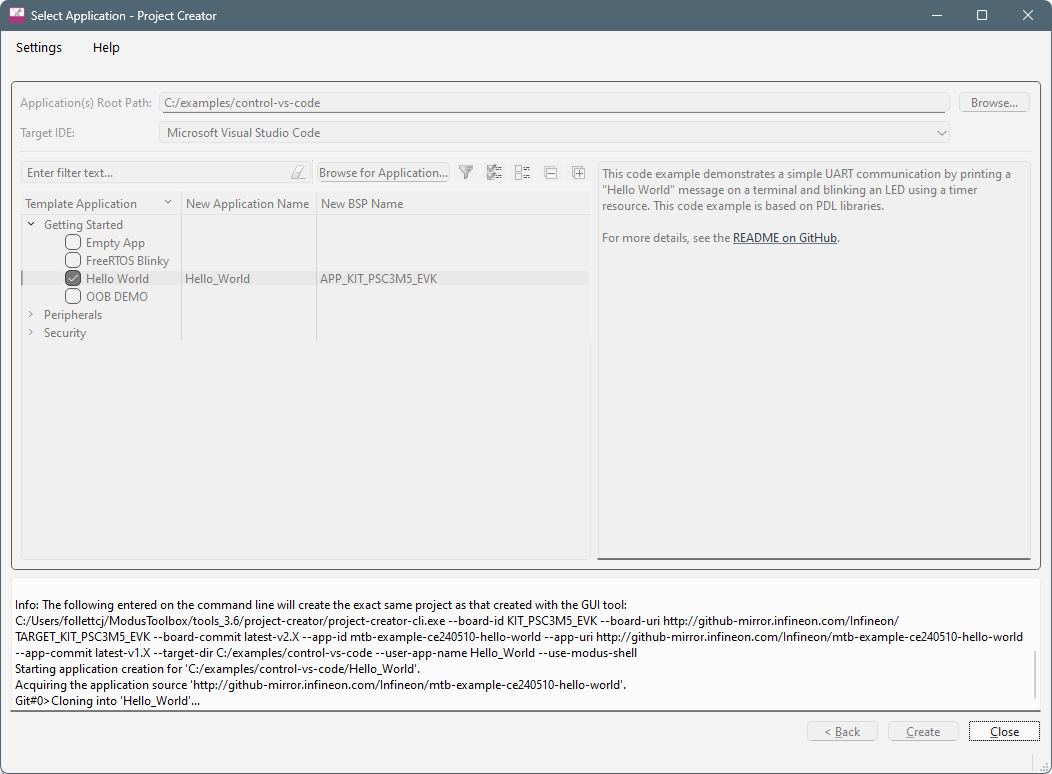Screen dimensions: 1052x774
Task: Clear the filter text eraser icon
Action: click(298, 173)
